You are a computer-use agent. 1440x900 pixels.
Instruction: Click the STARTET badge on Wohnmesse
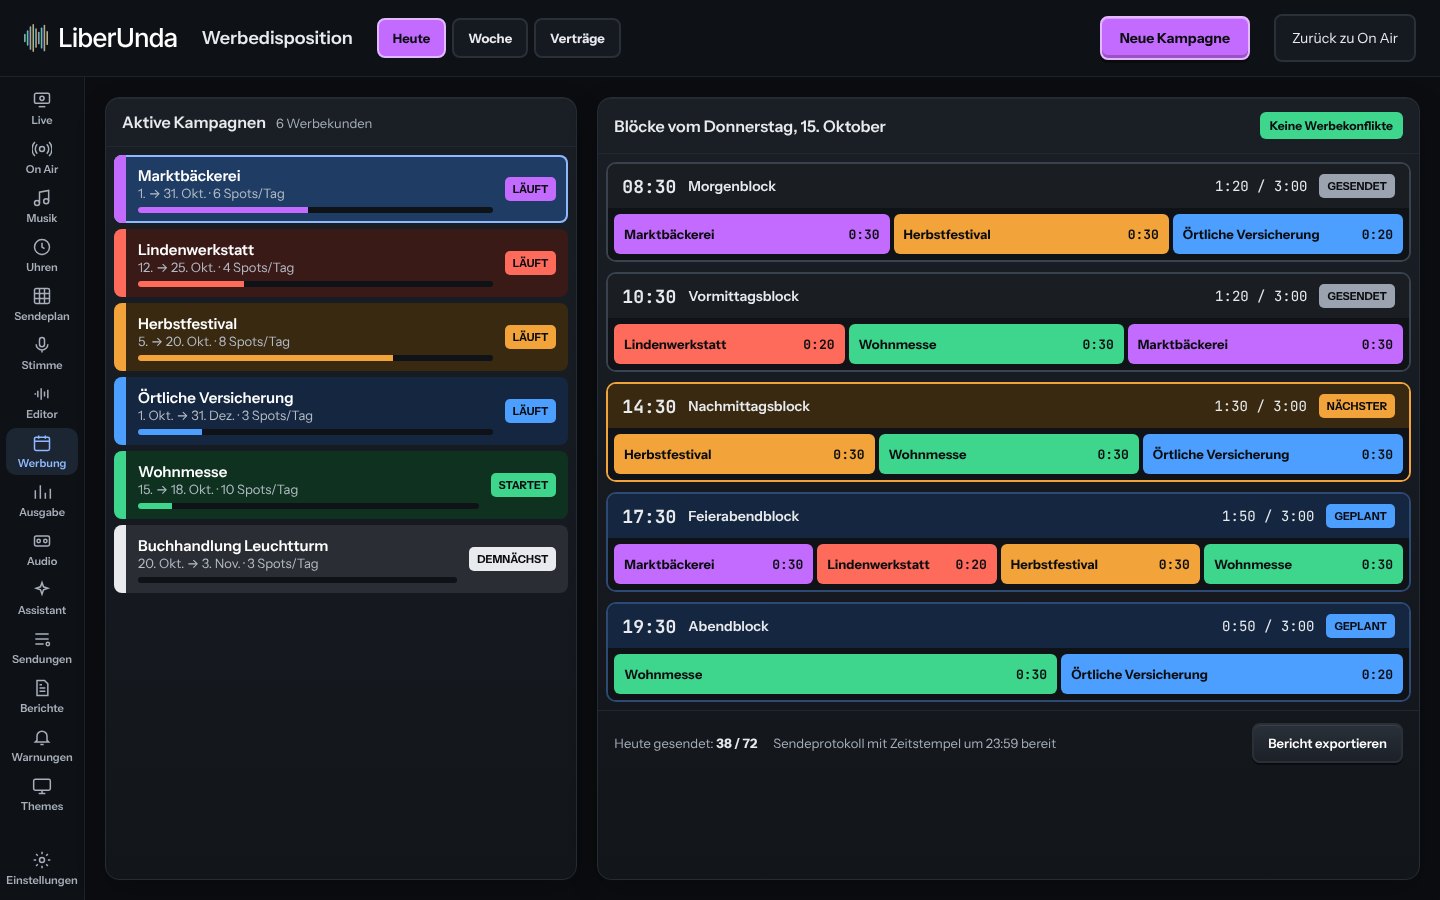click(523, 485)
